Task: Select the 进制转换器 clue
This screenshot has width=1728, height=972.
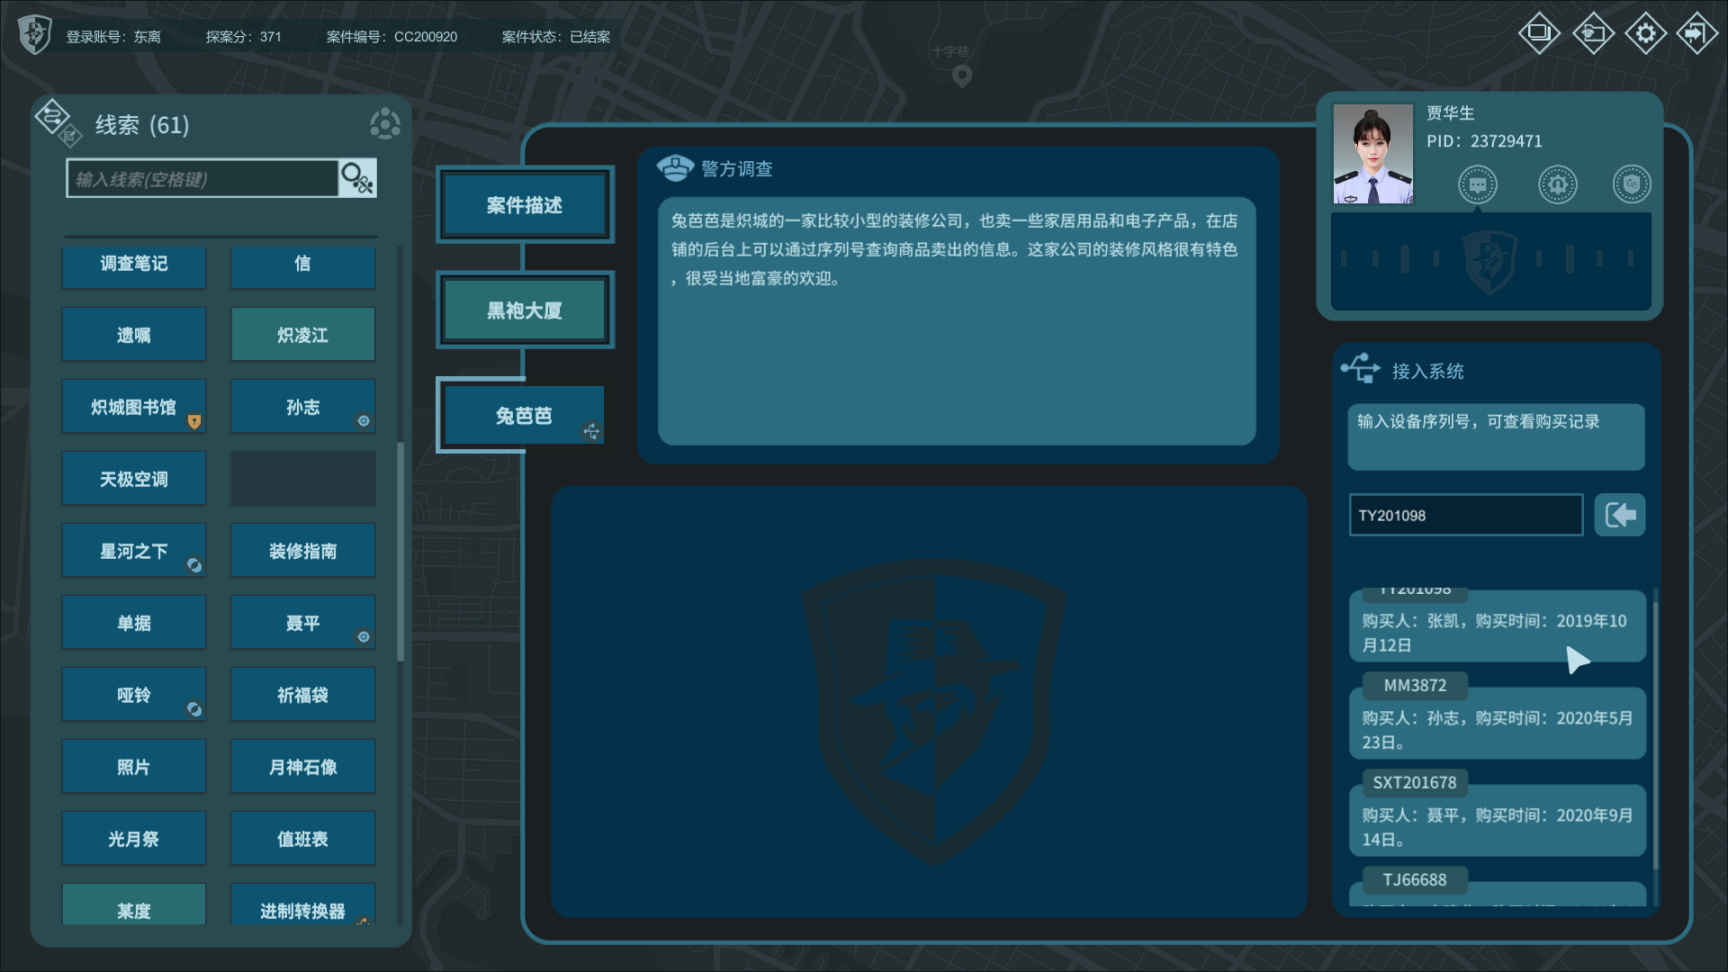Action: 303,904
